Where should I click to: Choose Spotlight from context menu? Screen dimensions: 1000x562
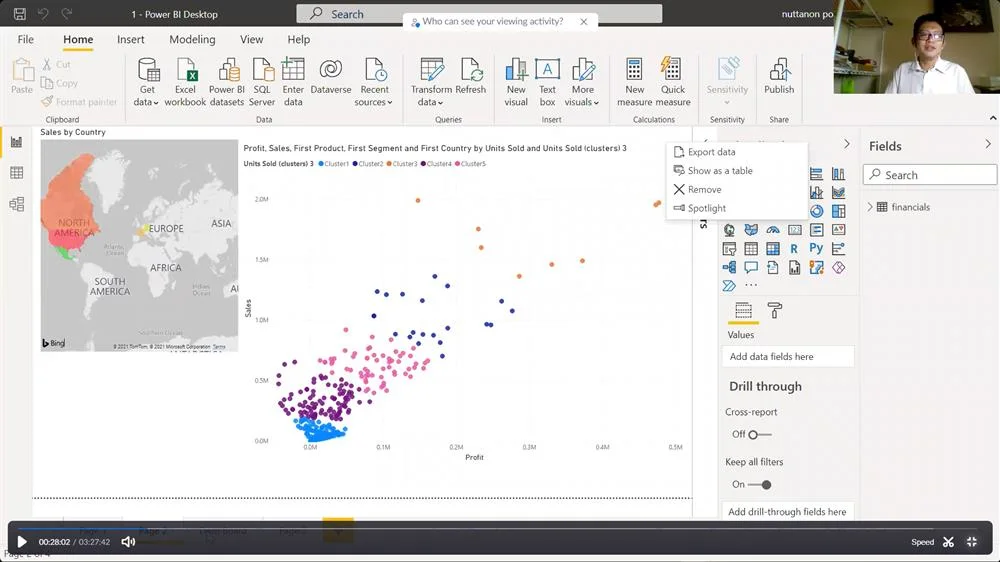[737, 208]
